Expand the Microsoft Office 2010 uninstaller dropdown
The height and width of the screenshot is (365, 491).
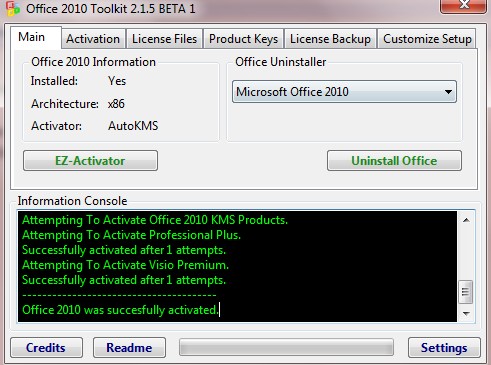coord(344,91)
